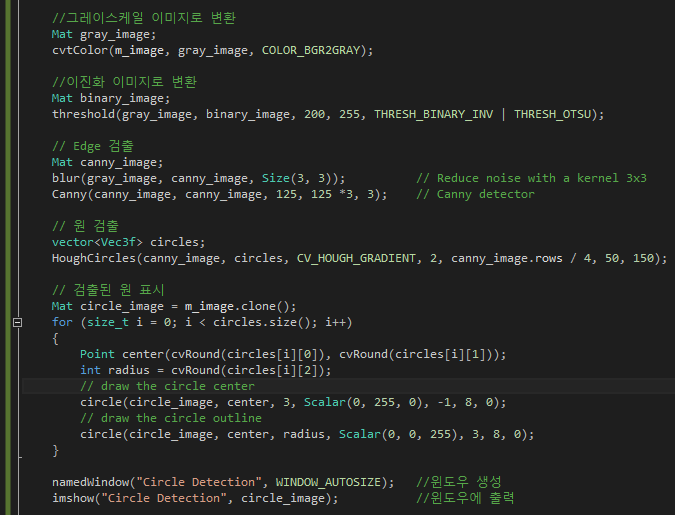
Task: Click the comment '//이진화 이미지로 변환'
Action: point(124,82)
